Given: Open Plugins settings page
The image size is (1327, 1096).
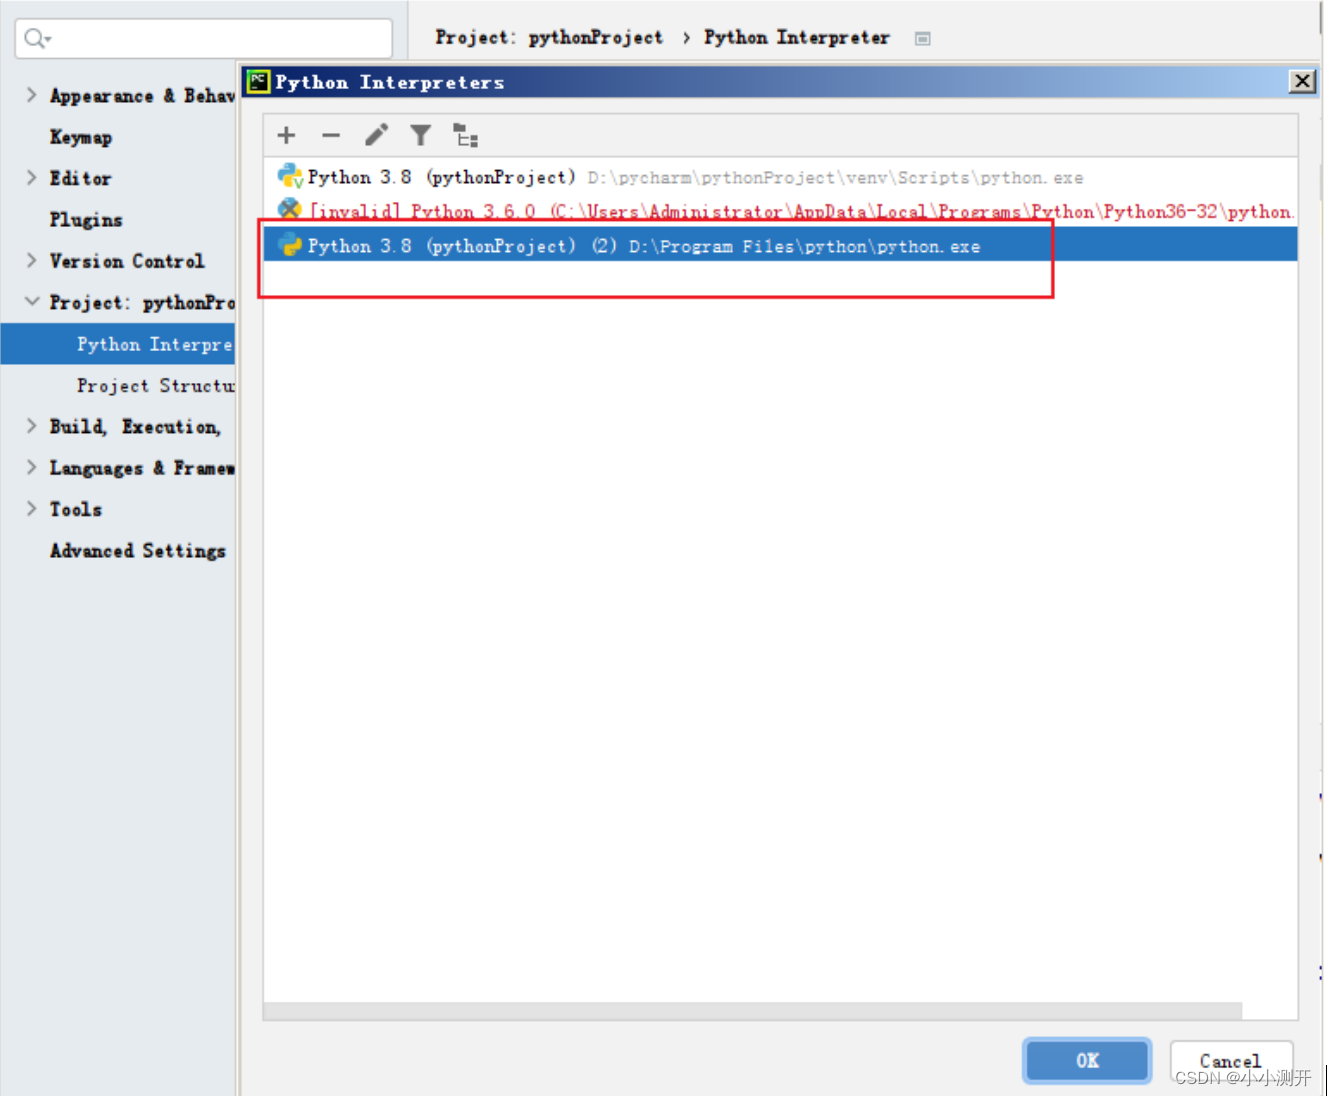Looking at the screenshot, I should [x=86, y=219].
